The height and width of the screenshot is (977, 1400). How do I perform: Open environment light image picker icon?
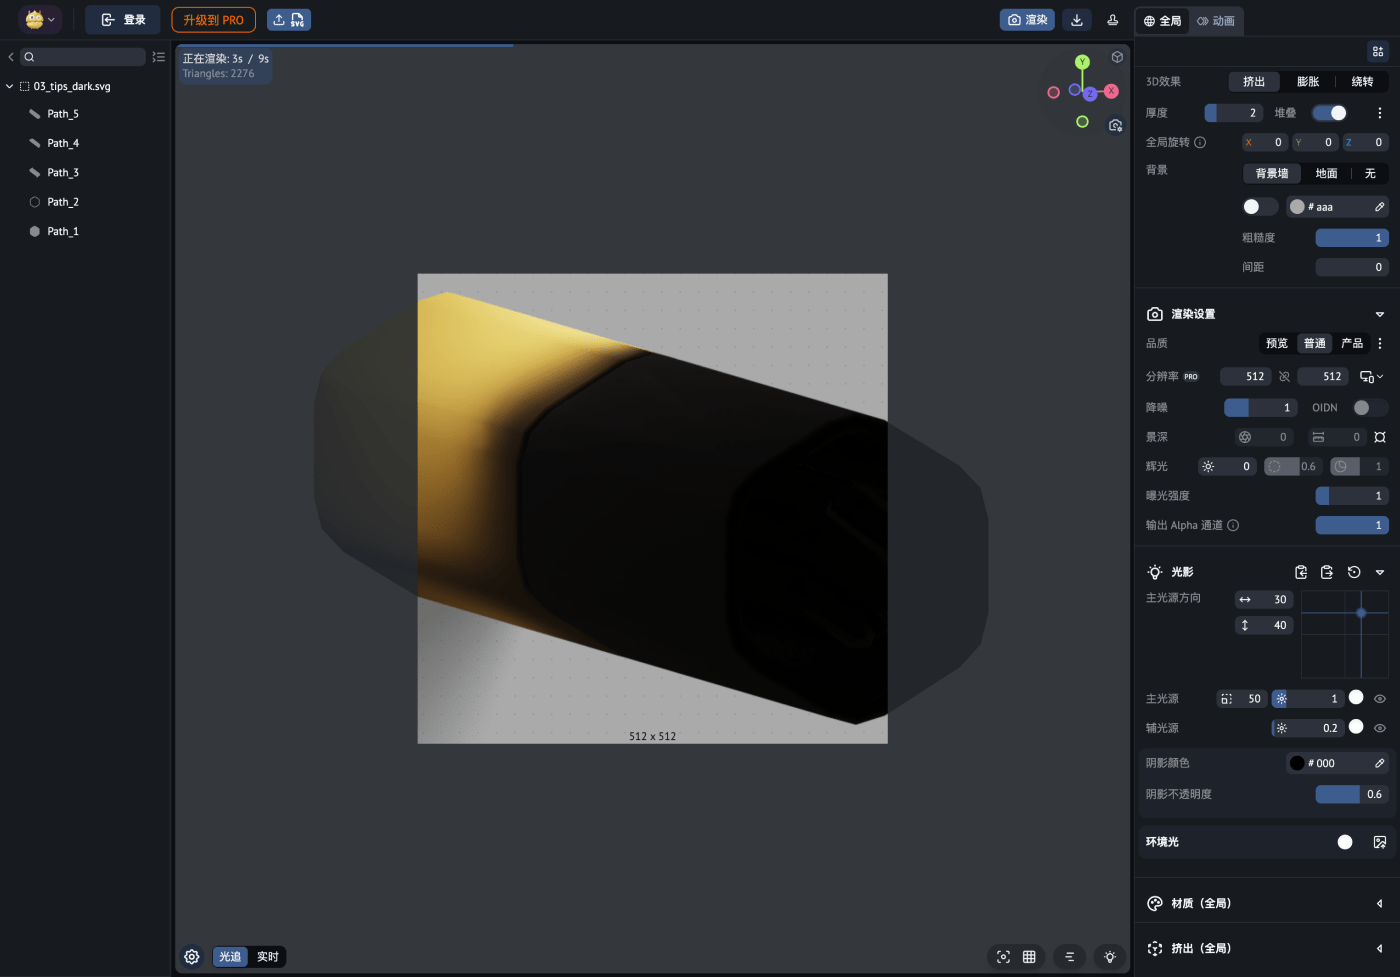[x=1380, y=842]
